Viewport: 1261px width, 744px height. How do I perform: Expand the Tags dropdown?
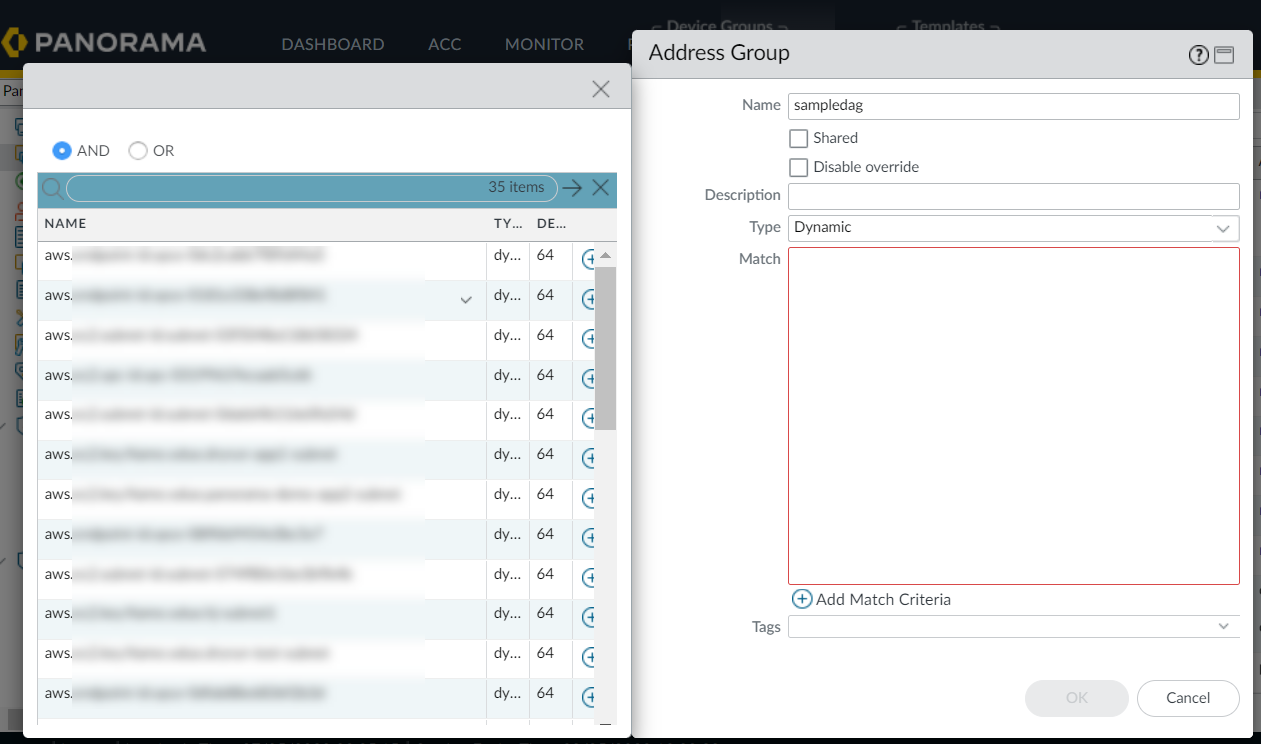1223,626
